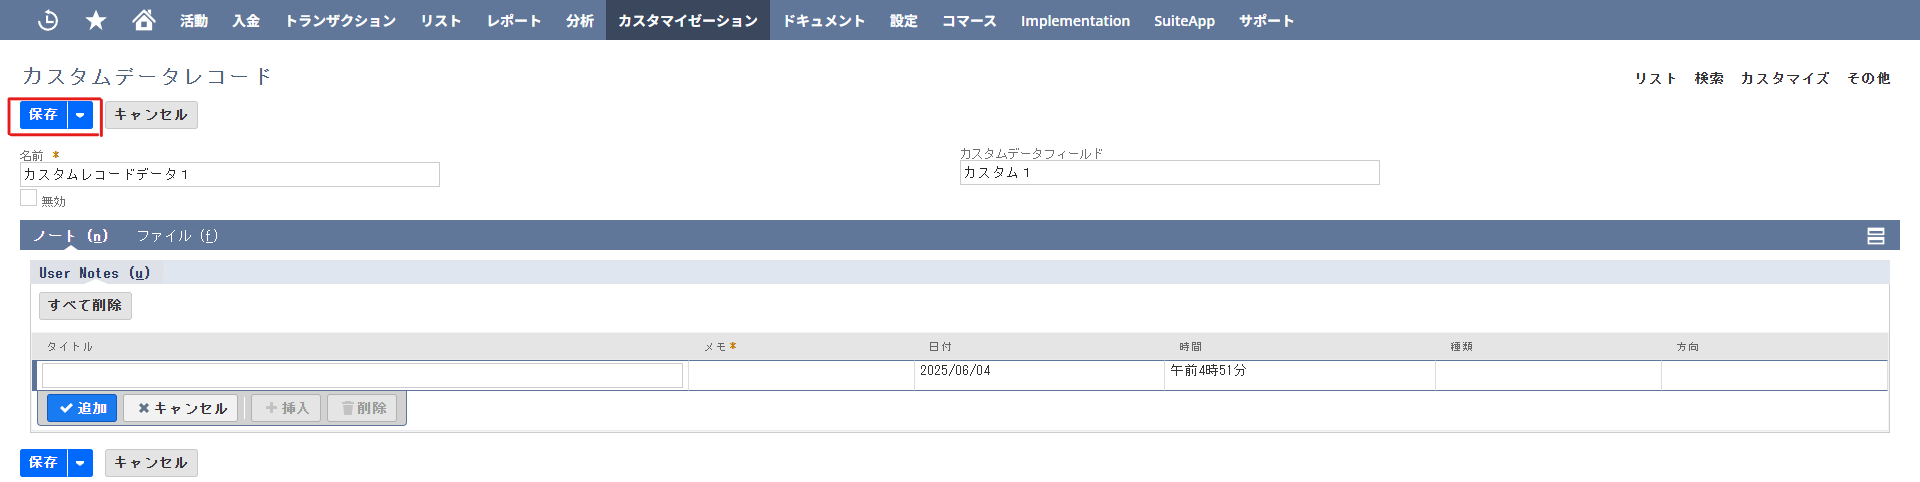Click the 日付 cell showing 2025/06/04
1920x482 pixels.
pos(1039,375)
